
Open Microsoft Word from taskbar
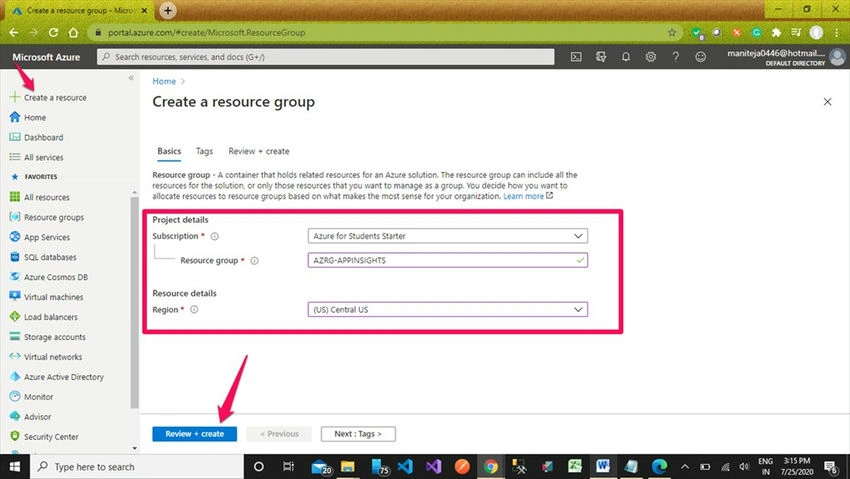602,467
